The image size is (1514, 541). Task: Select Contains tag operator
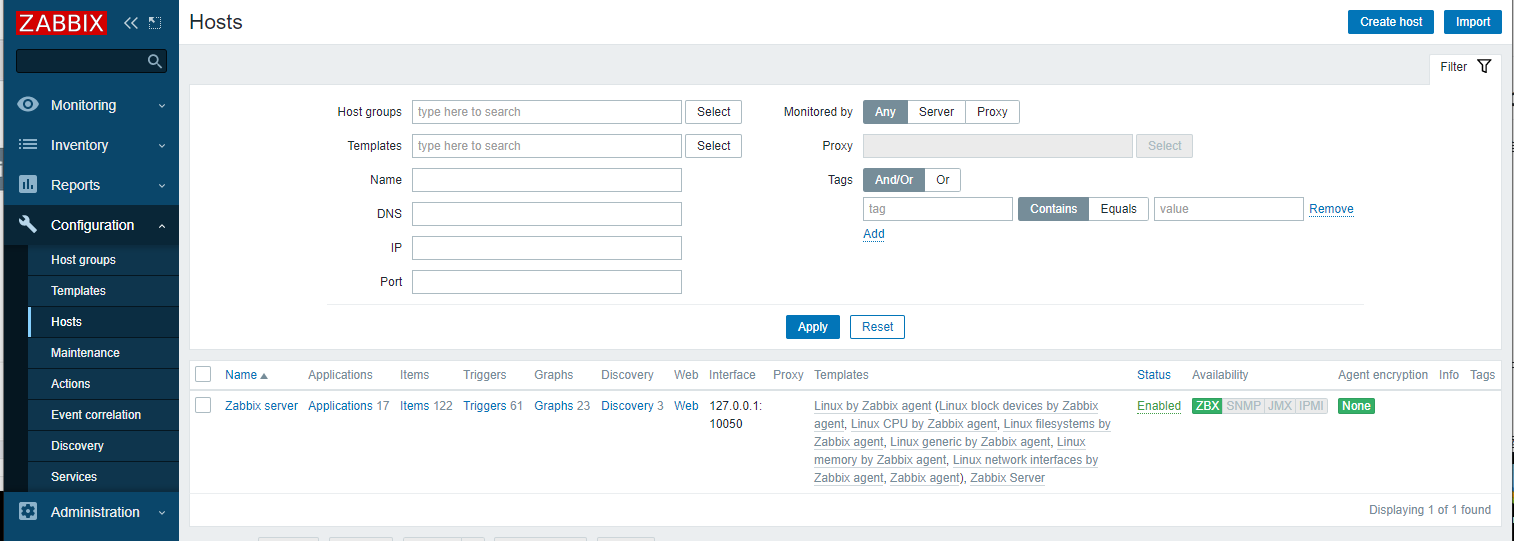1053,209
